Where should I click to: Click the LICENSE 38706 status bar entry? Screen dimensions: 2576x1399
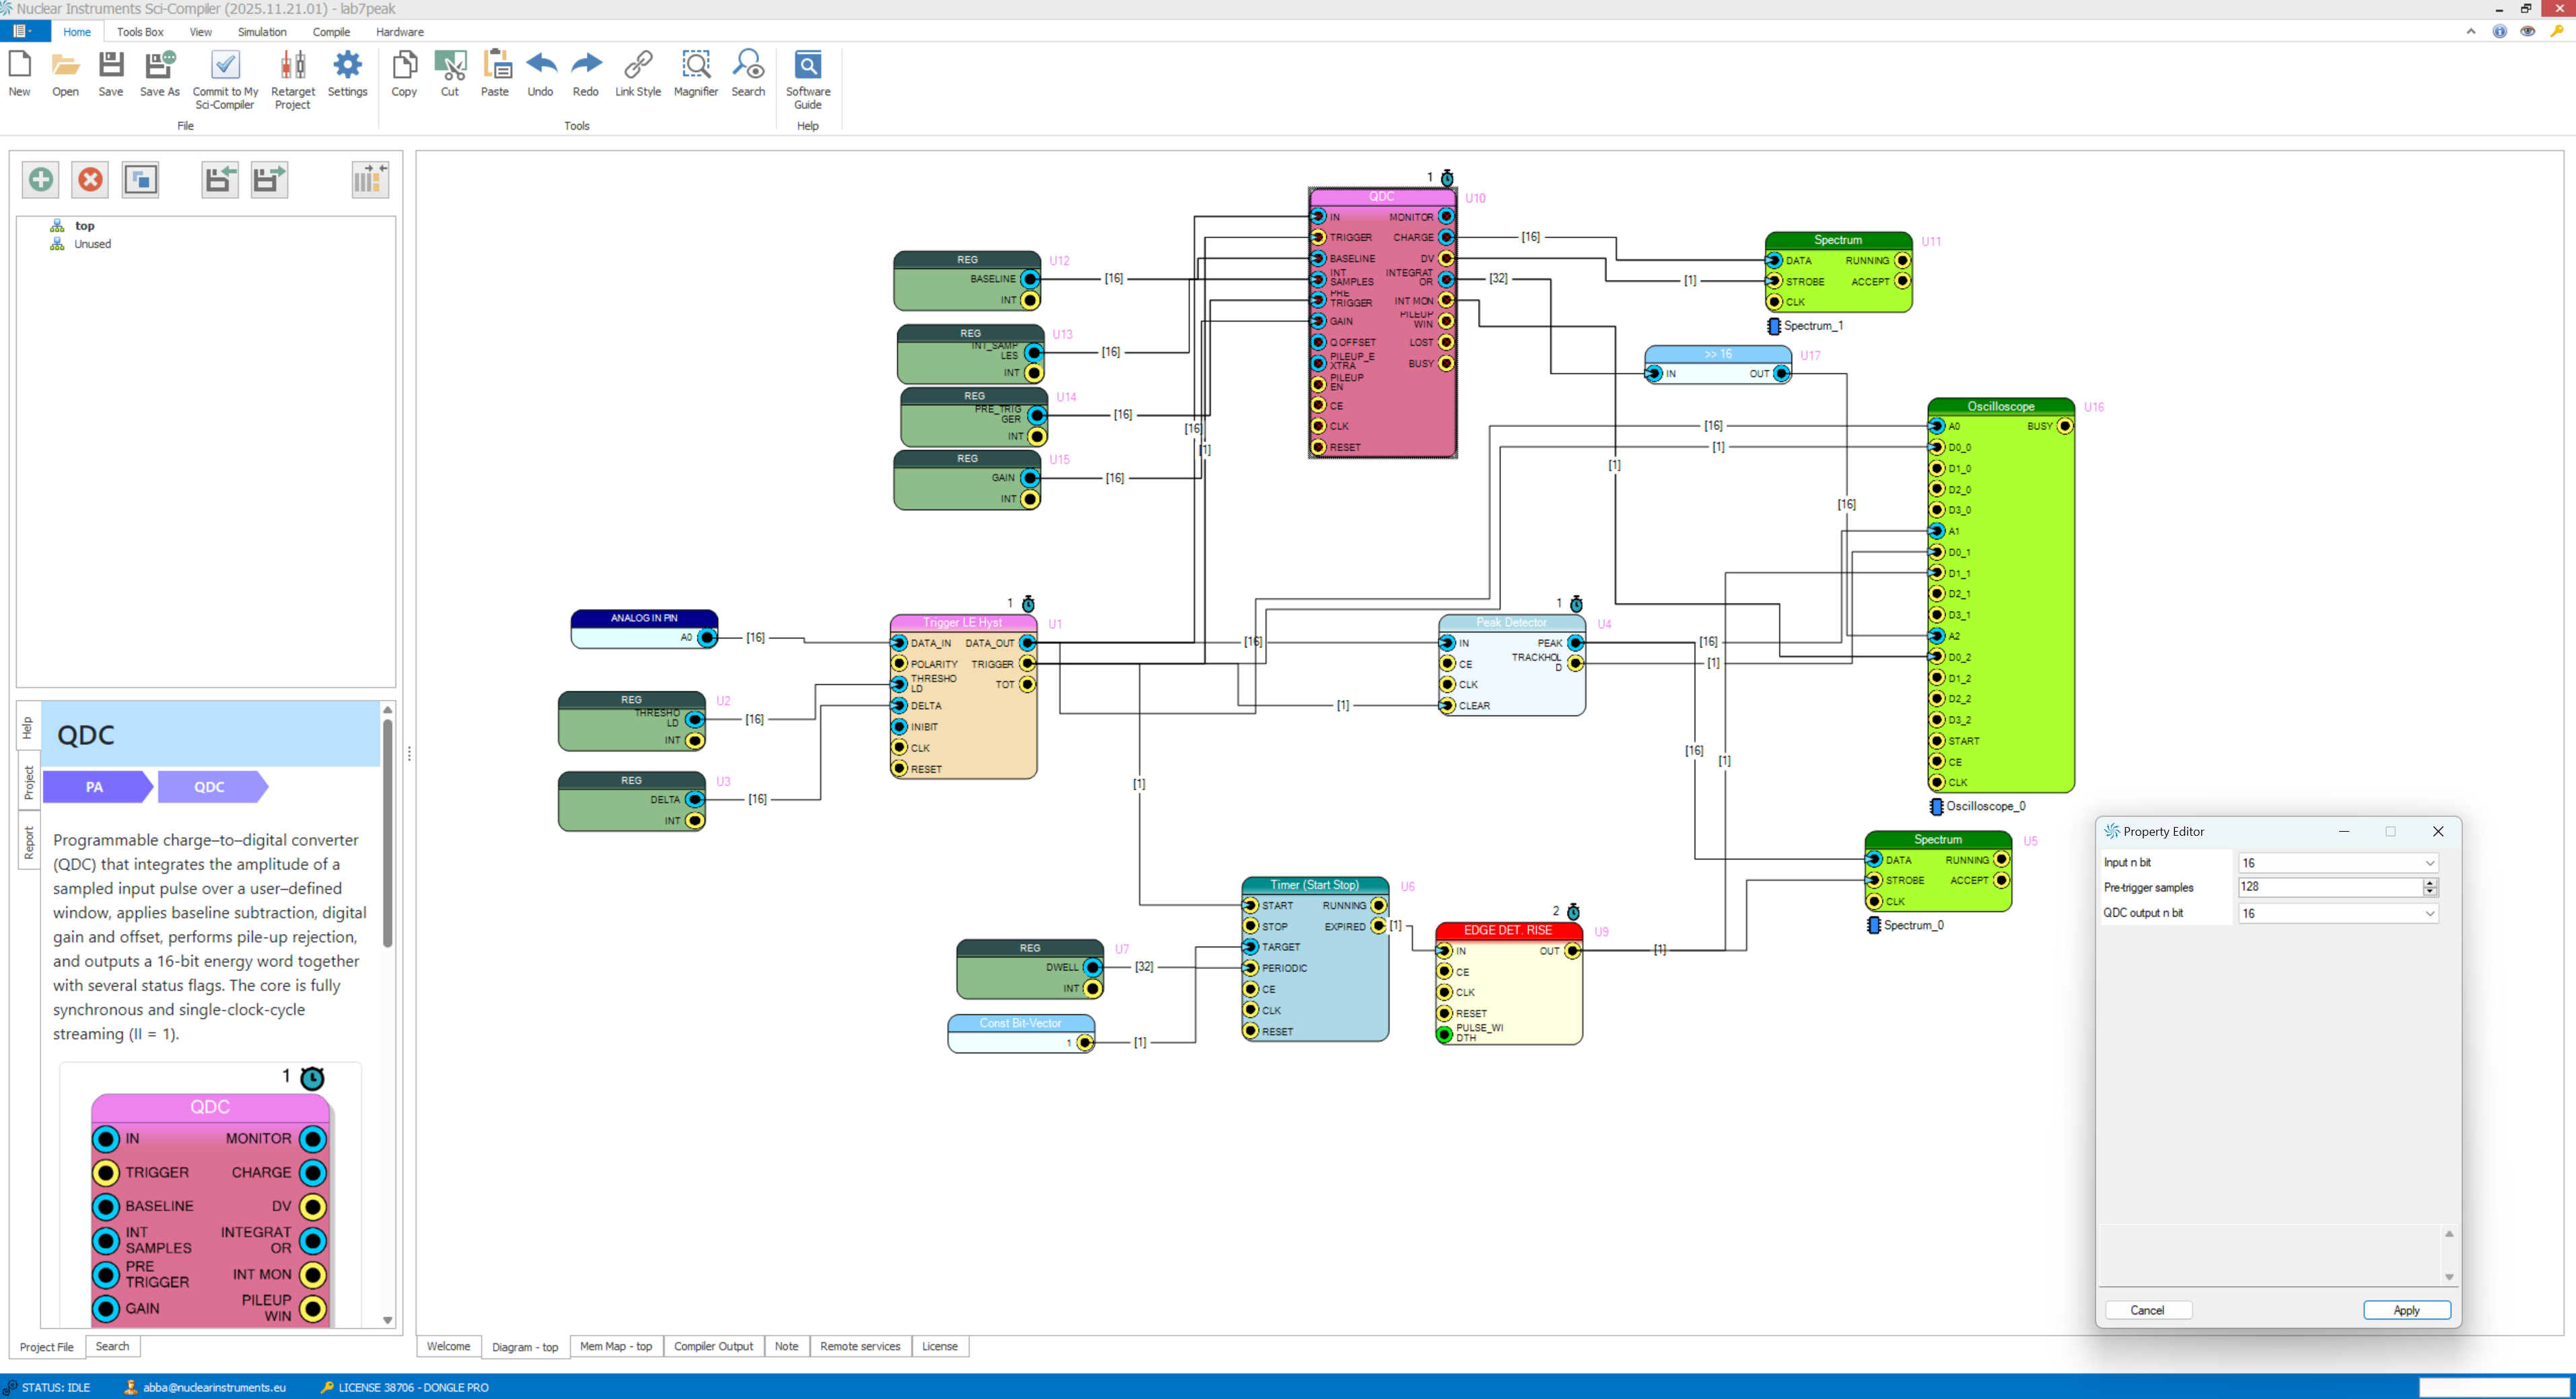(x=404, y=1387)
